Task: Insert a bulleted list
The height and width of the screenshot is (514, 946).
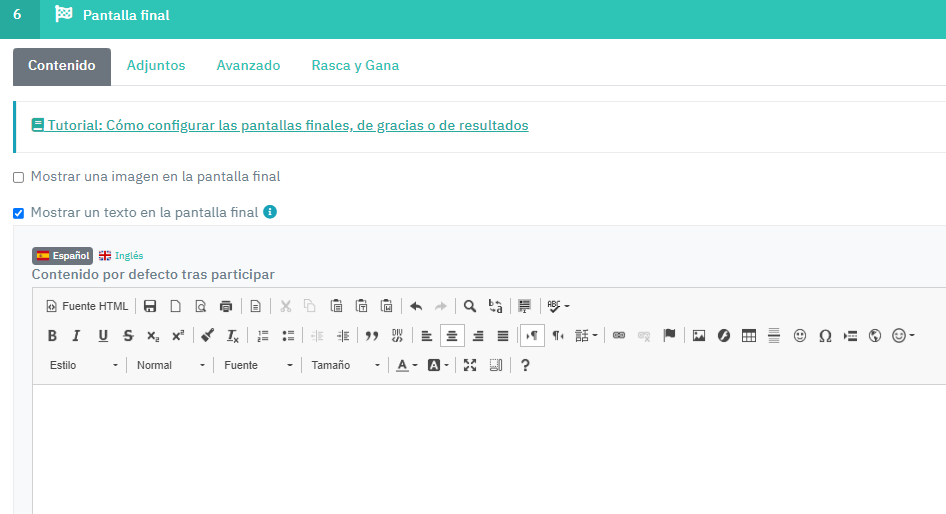Action: 288,335
